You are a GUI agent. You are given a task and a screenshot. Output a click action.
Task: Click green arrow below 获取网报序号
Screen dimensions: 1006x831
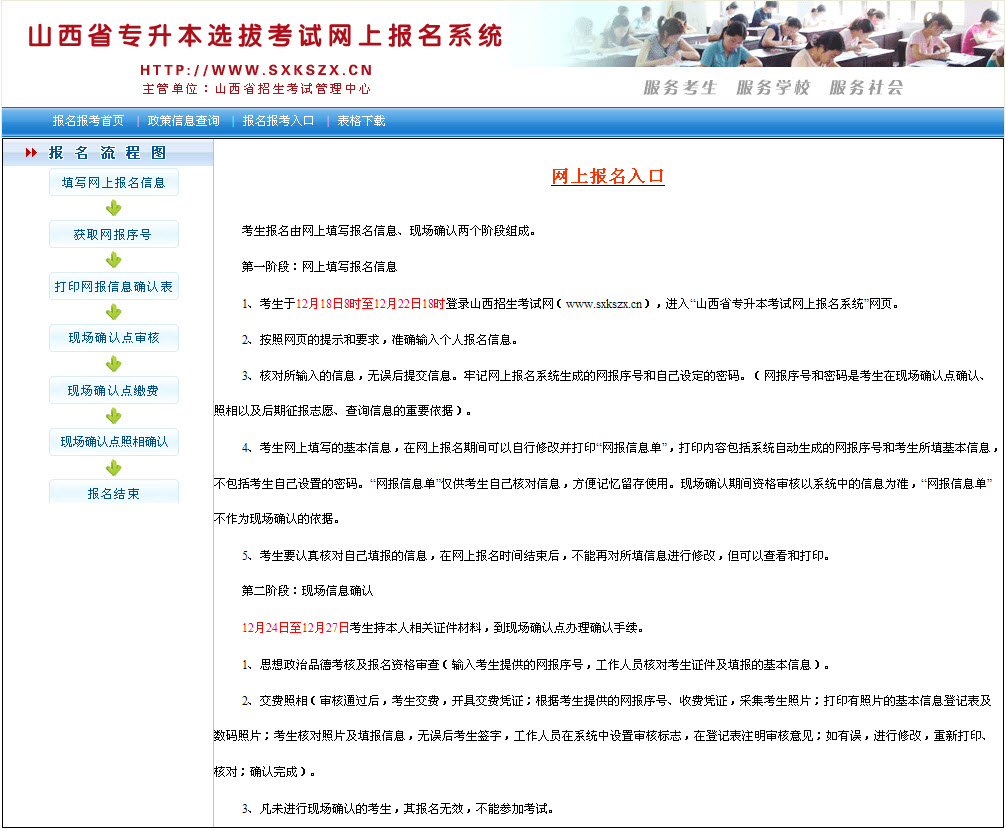point(114,260)
